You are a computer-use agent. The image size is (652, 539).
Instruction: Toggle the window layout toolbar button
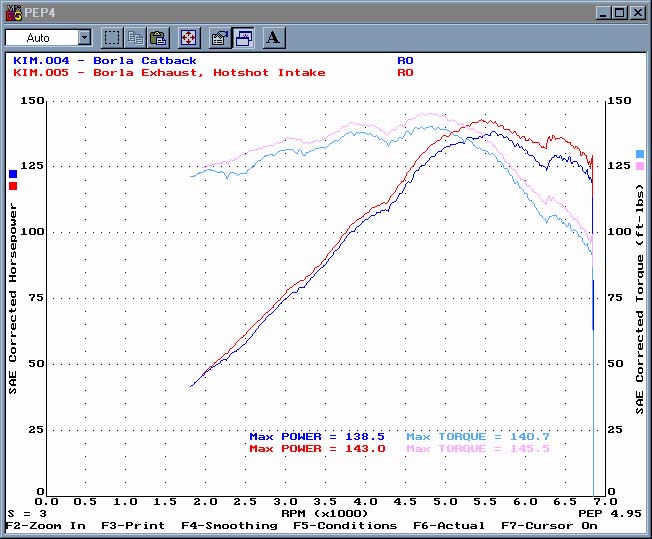243,38
